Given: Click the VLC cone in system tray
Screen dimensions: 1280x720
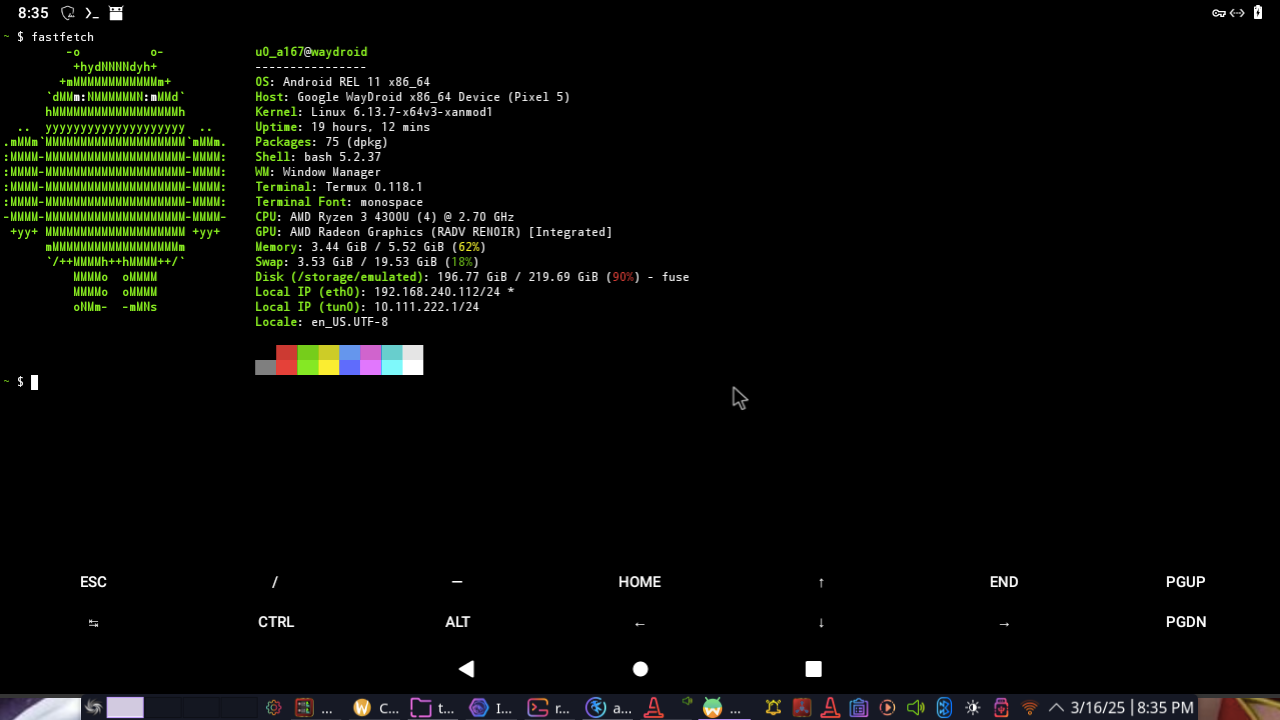Looking at the screenshot, I should pos(830,708).
